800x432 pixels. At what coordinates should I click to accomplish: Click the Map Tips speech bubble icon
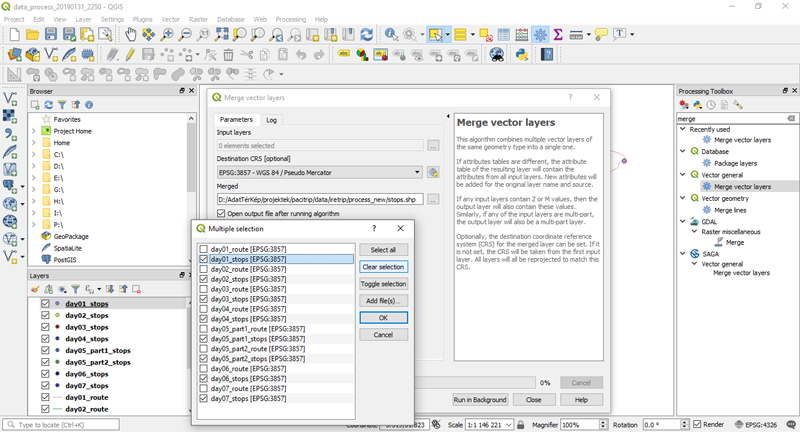602,34
